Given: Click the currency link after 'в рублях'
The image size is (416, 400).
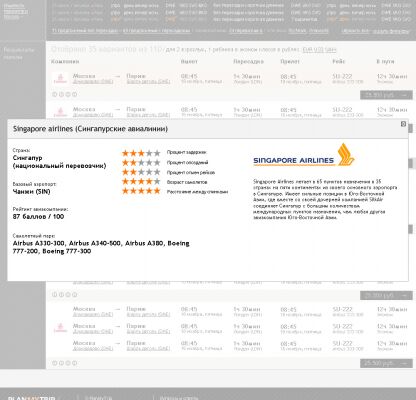Looking at the screenshot, I should 319,50.
